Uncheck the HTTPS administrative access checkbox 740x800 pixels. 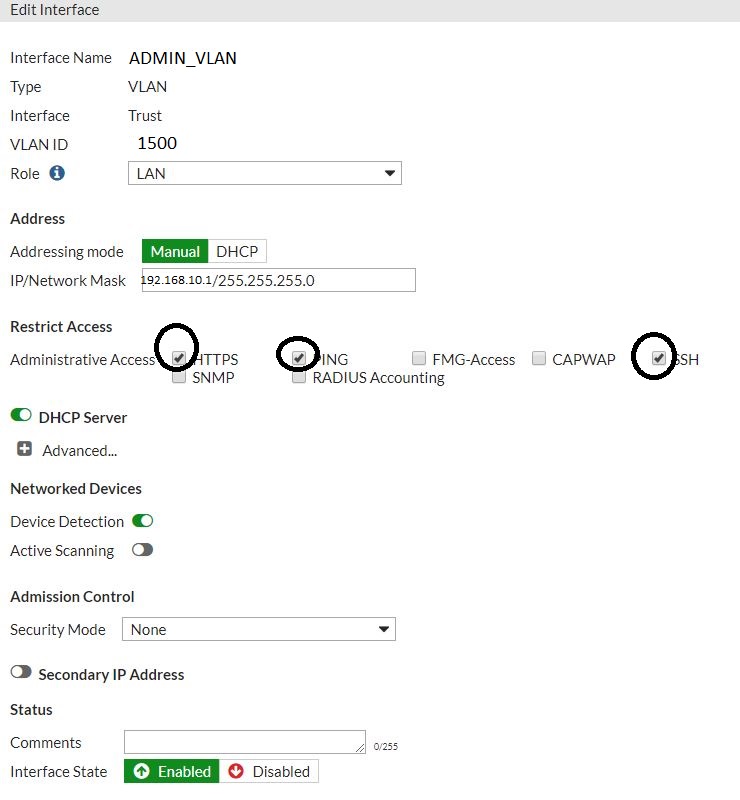[x=178, y=358]
